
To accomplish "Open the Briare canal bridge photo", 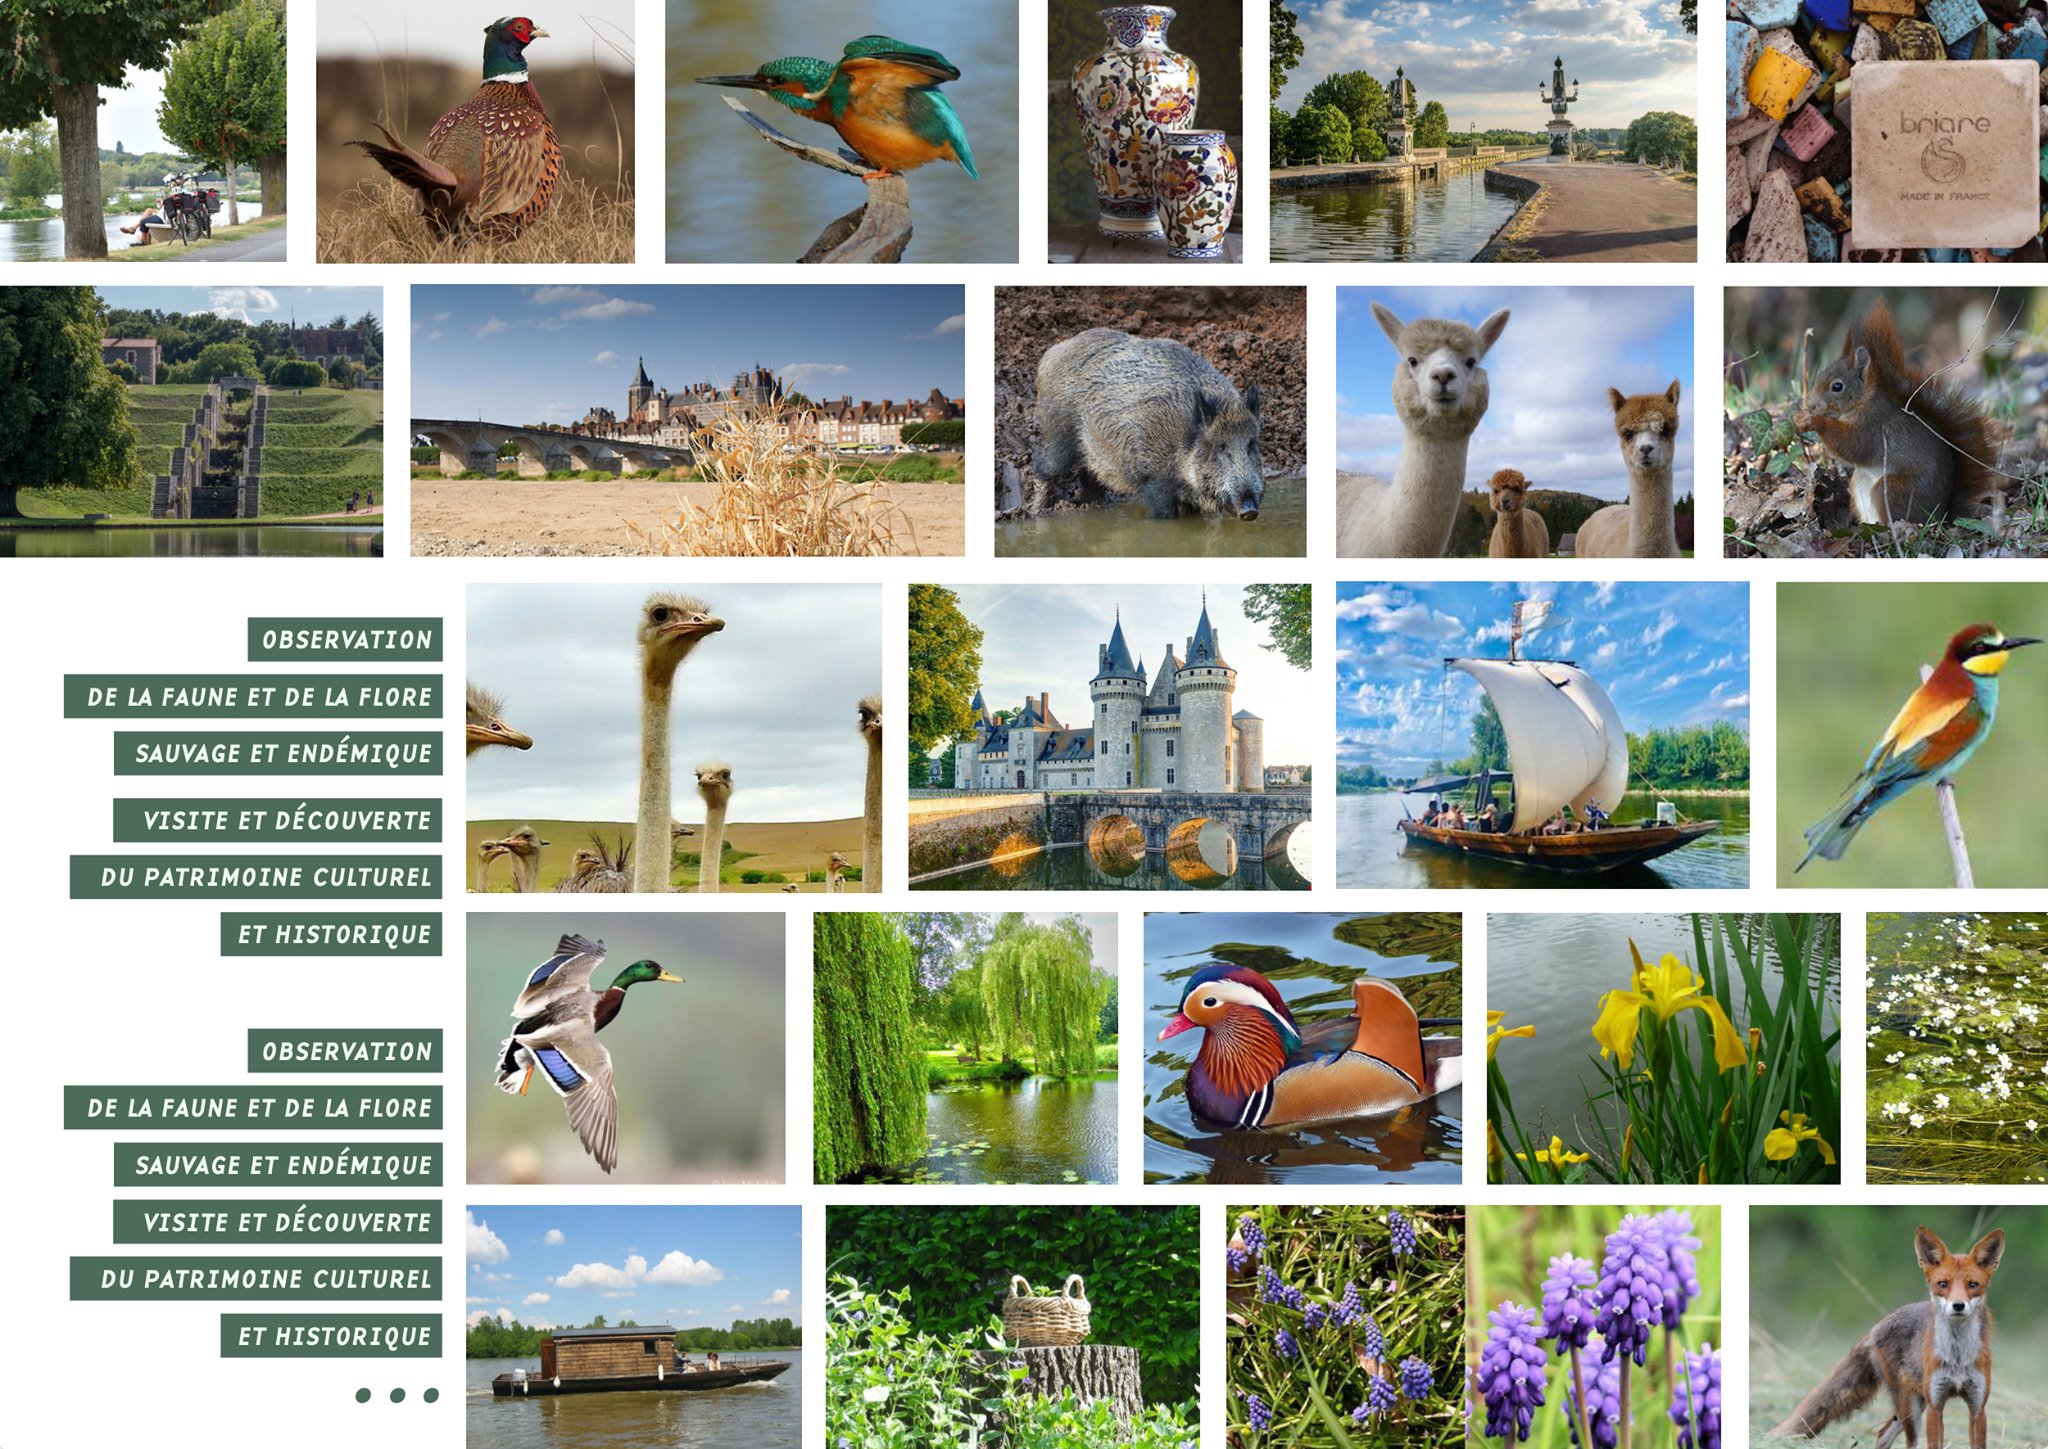I will [1482, 131].
